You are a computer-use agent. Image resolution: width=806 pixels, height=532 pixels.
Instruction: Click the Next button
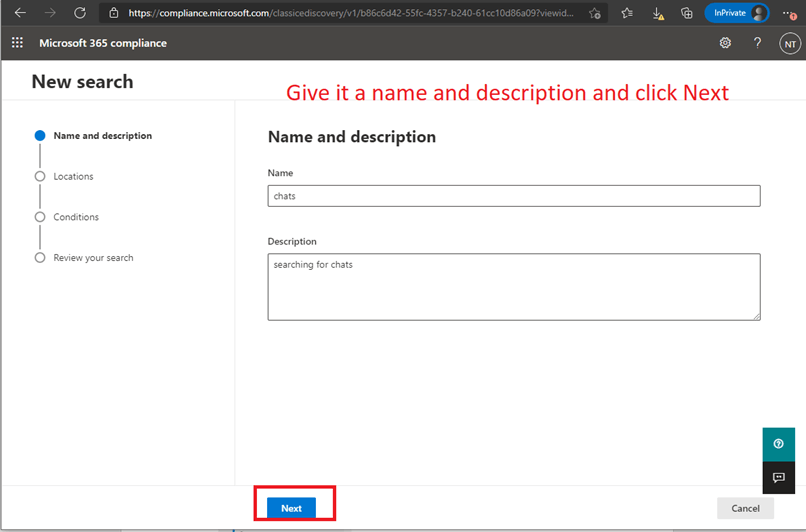point(291,508)
